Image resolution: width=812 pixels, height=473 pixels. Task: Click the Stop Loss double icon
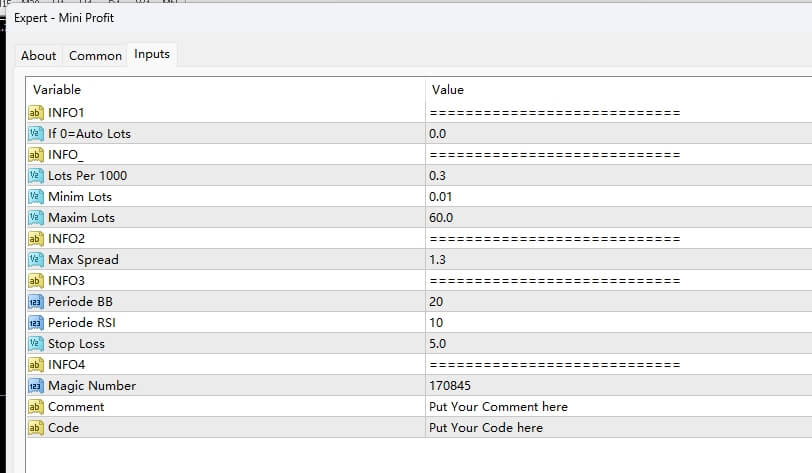coord(35,343)
